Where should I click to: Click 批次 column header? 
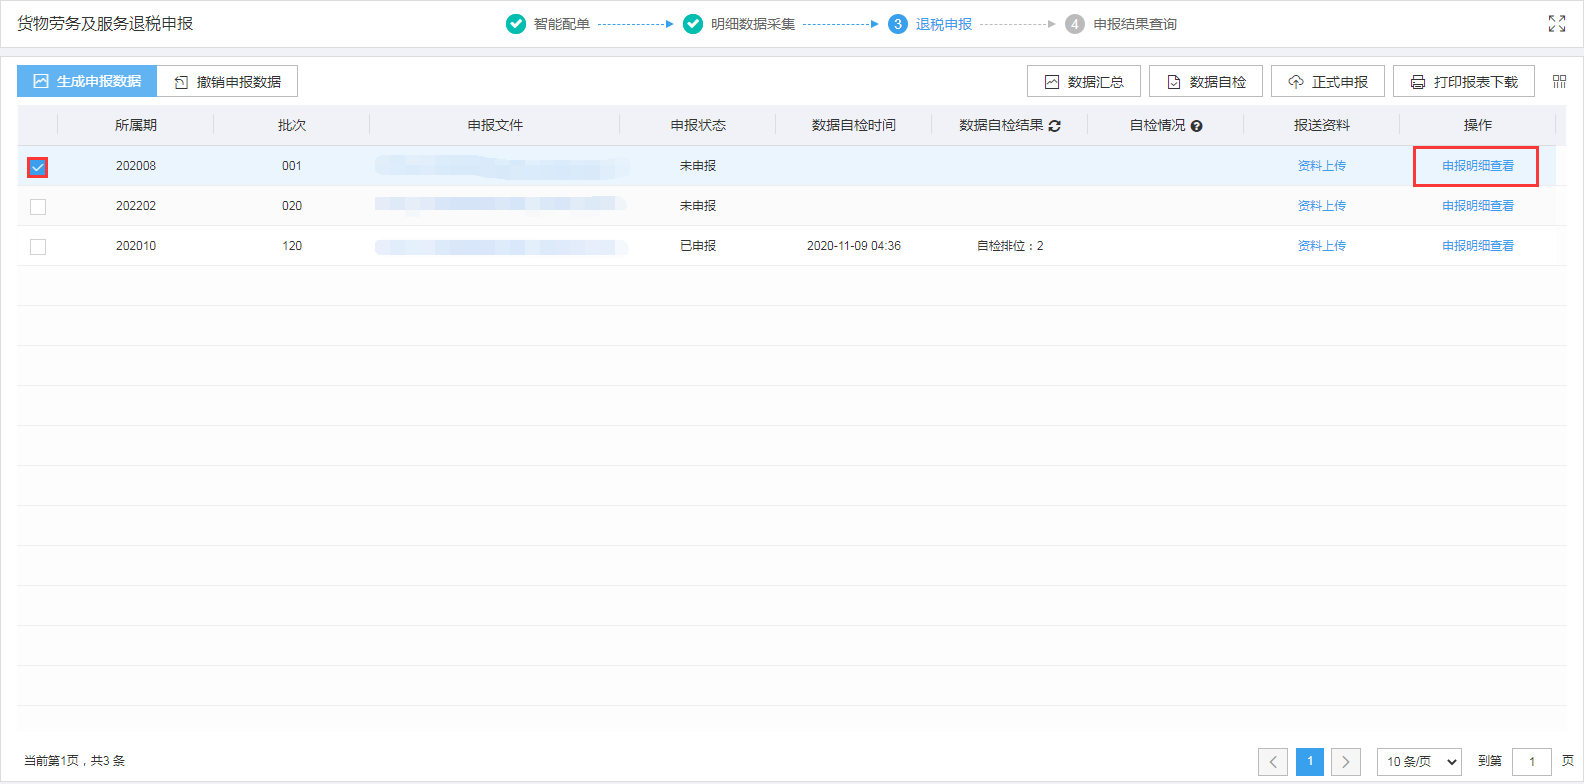click(x=292, y=125)
